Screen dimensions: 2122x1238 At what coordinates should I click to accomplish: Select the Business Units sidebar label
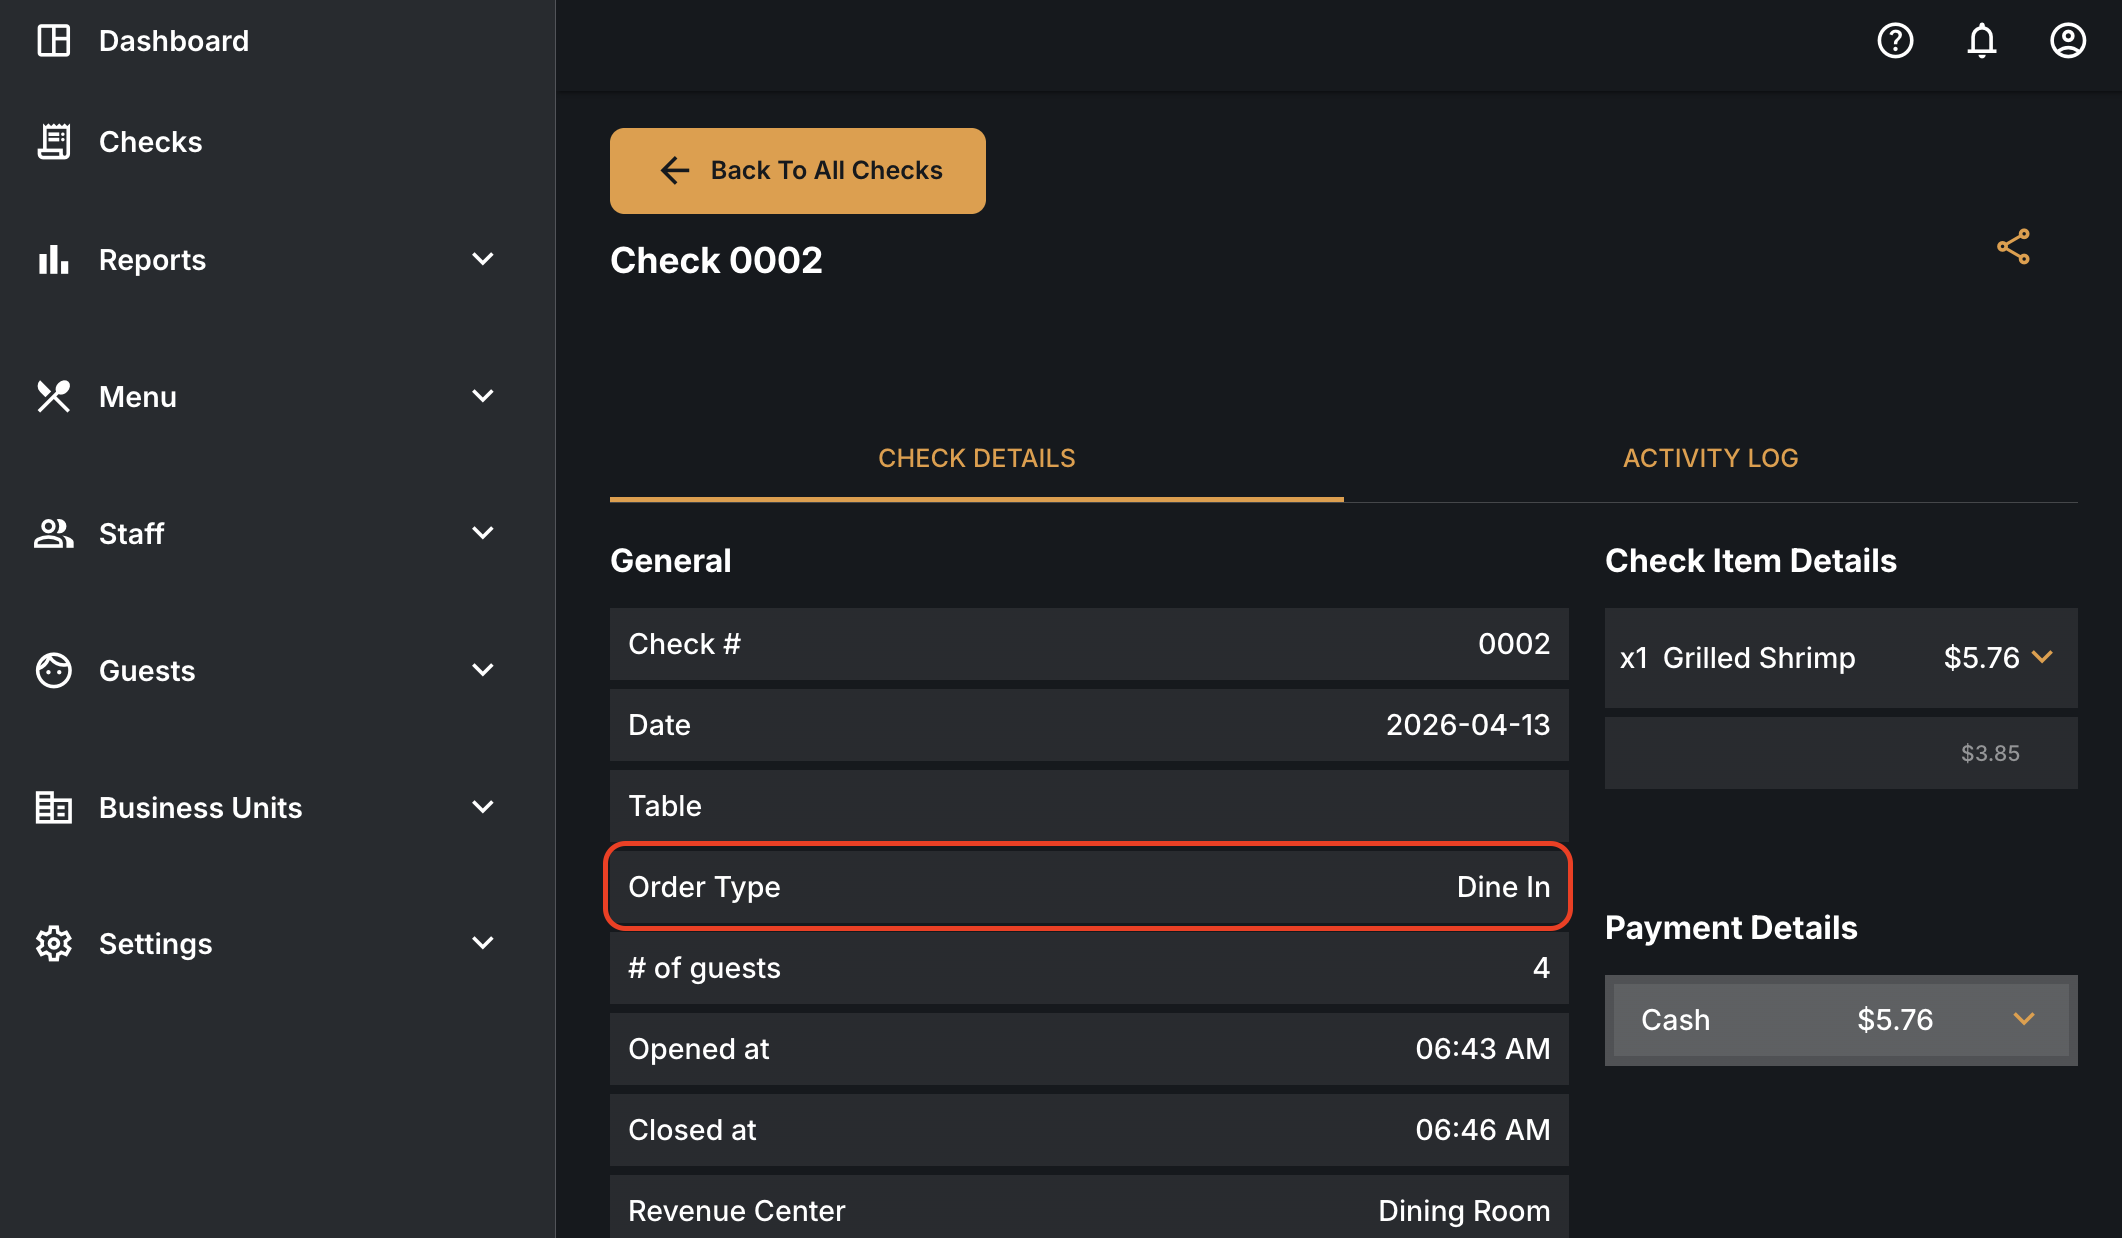(x=200, y=808)
